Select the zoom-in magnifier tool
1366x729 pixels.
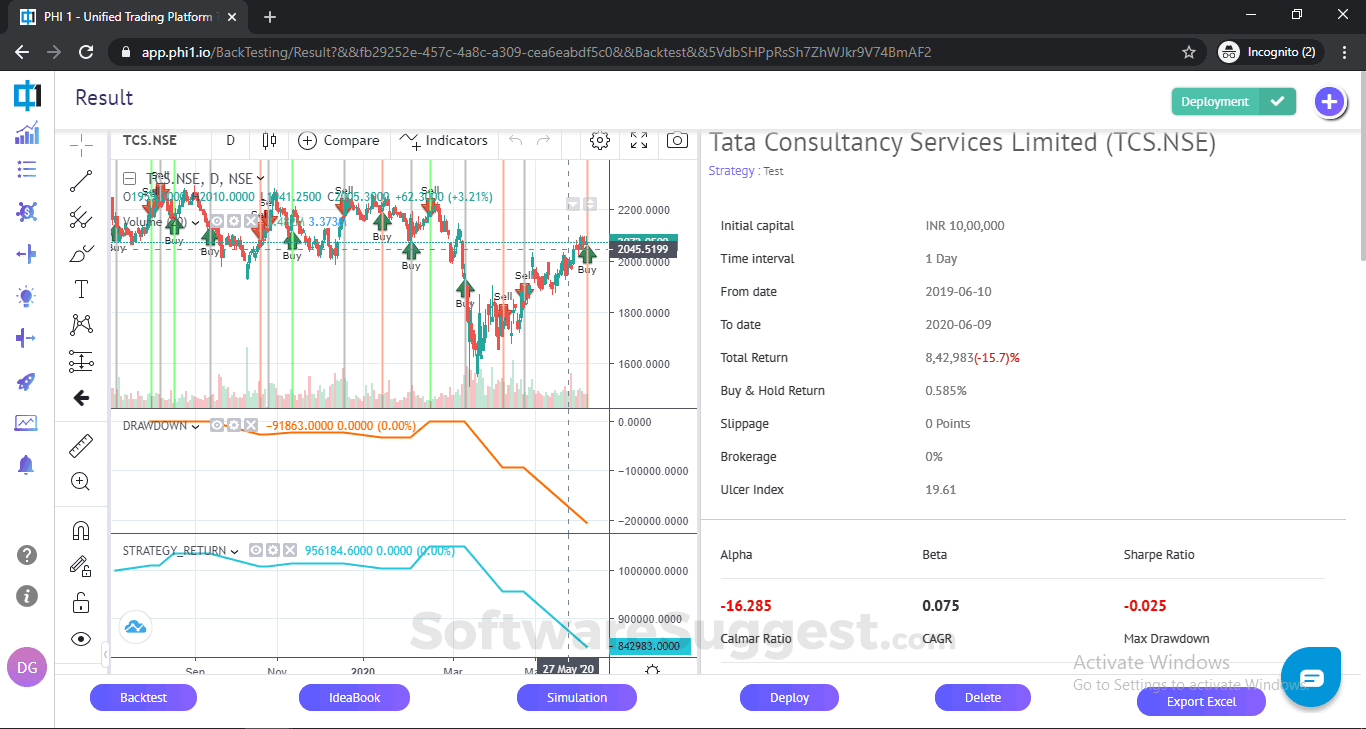click(80, 481)
